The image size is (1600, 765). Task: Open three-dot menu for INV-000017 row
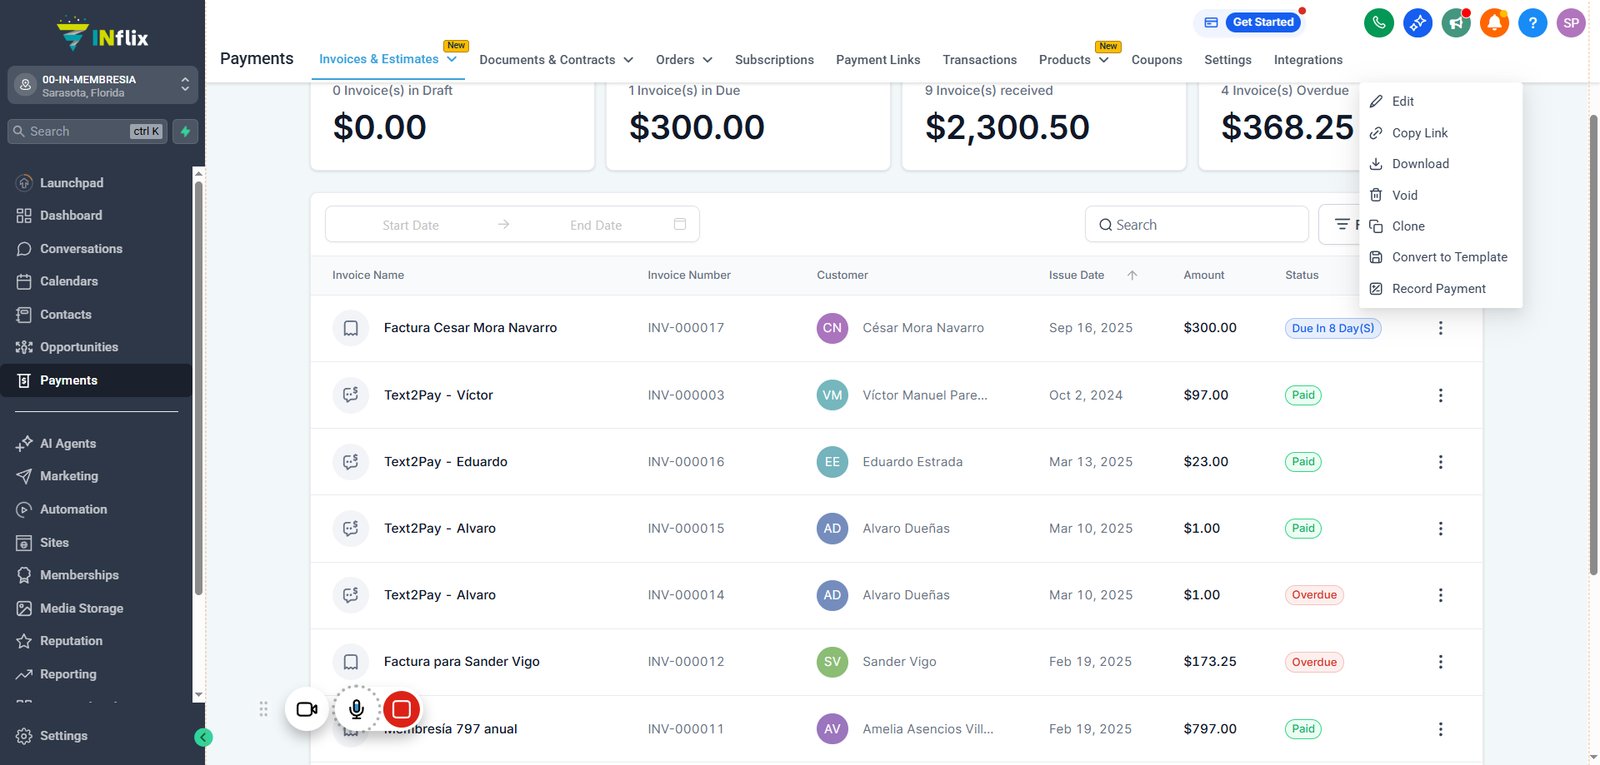point(1440,328)
